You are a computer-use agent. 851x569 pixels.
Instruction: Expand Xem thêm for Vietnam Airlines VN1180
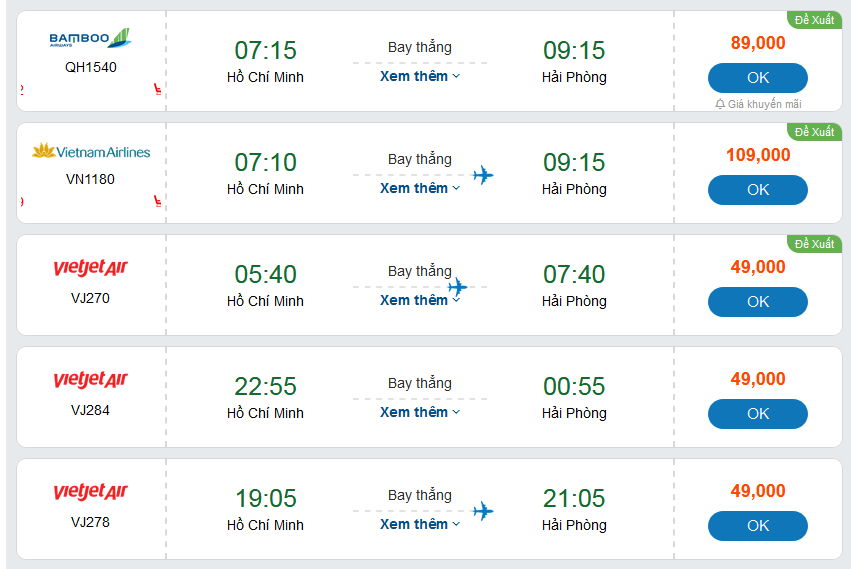coord(420,188)
